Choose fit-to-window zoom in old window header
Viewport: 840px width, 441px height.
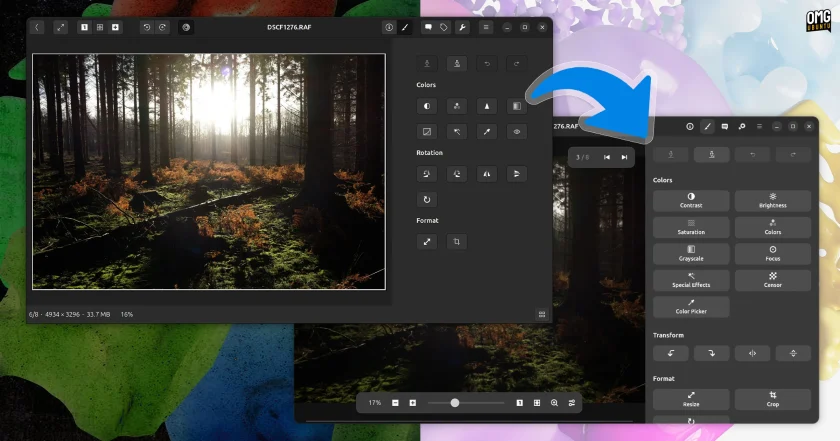(x=100, y=27)
